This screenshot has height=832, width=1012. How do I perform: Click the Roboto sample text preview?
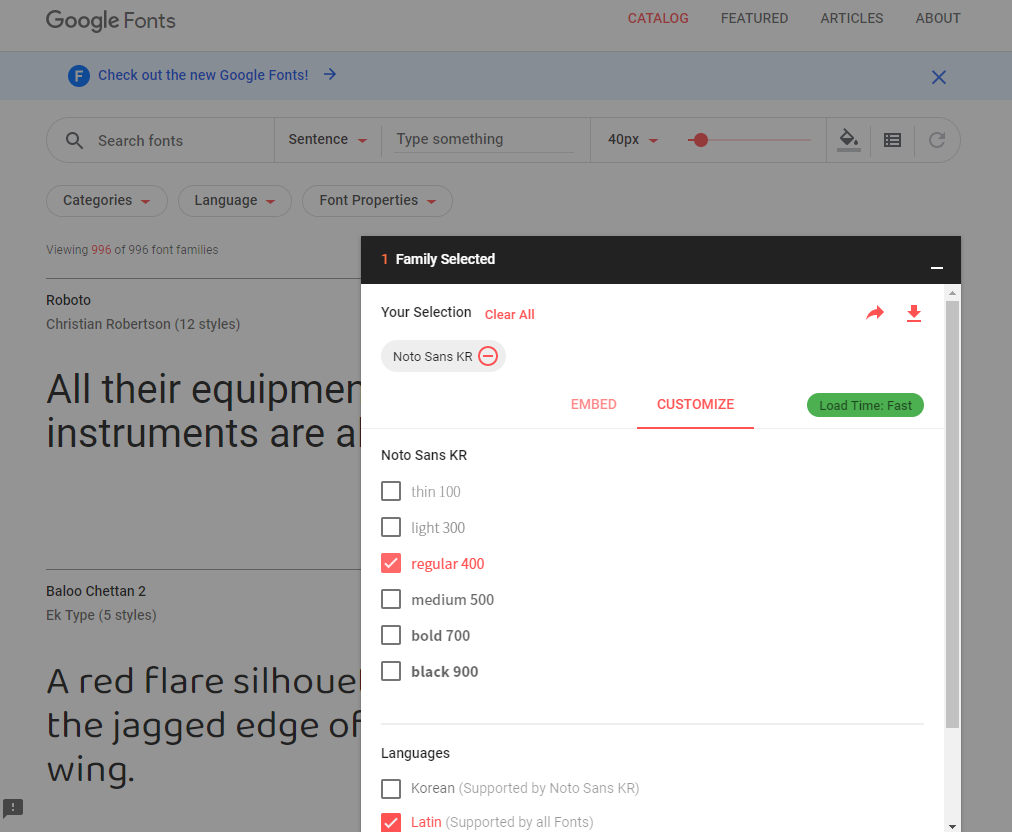click(203, 411)
